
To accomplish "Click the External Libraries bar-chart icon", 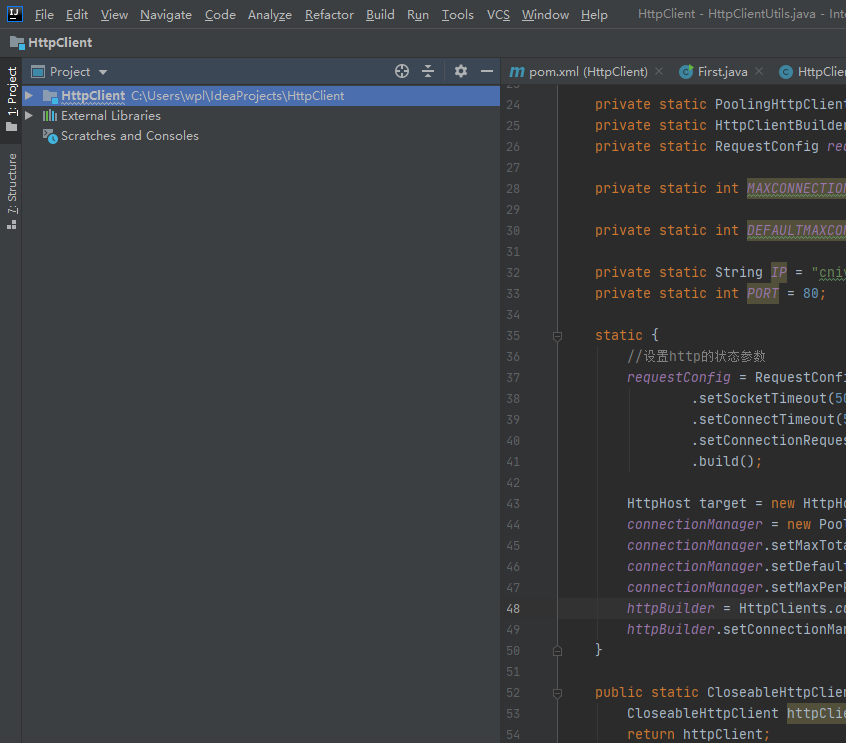I will pyautogui.click(x=49, y=116).
